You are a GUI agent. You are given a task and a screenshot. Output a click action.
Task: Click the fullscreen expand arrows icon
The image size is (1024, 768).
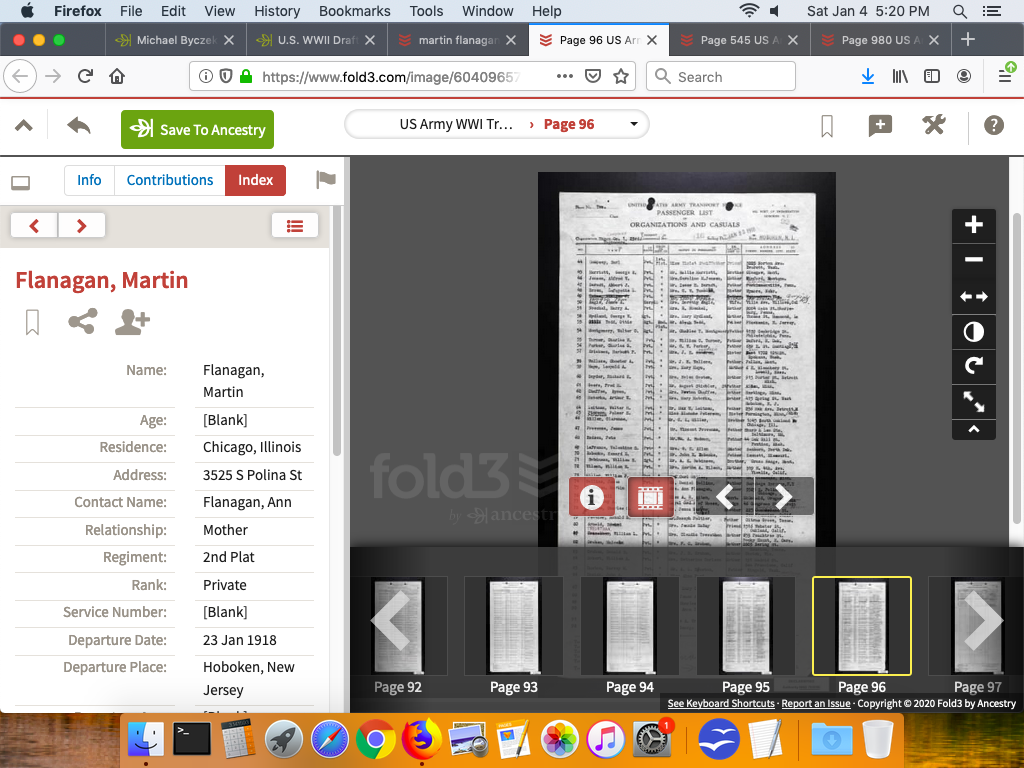point(973,401)
